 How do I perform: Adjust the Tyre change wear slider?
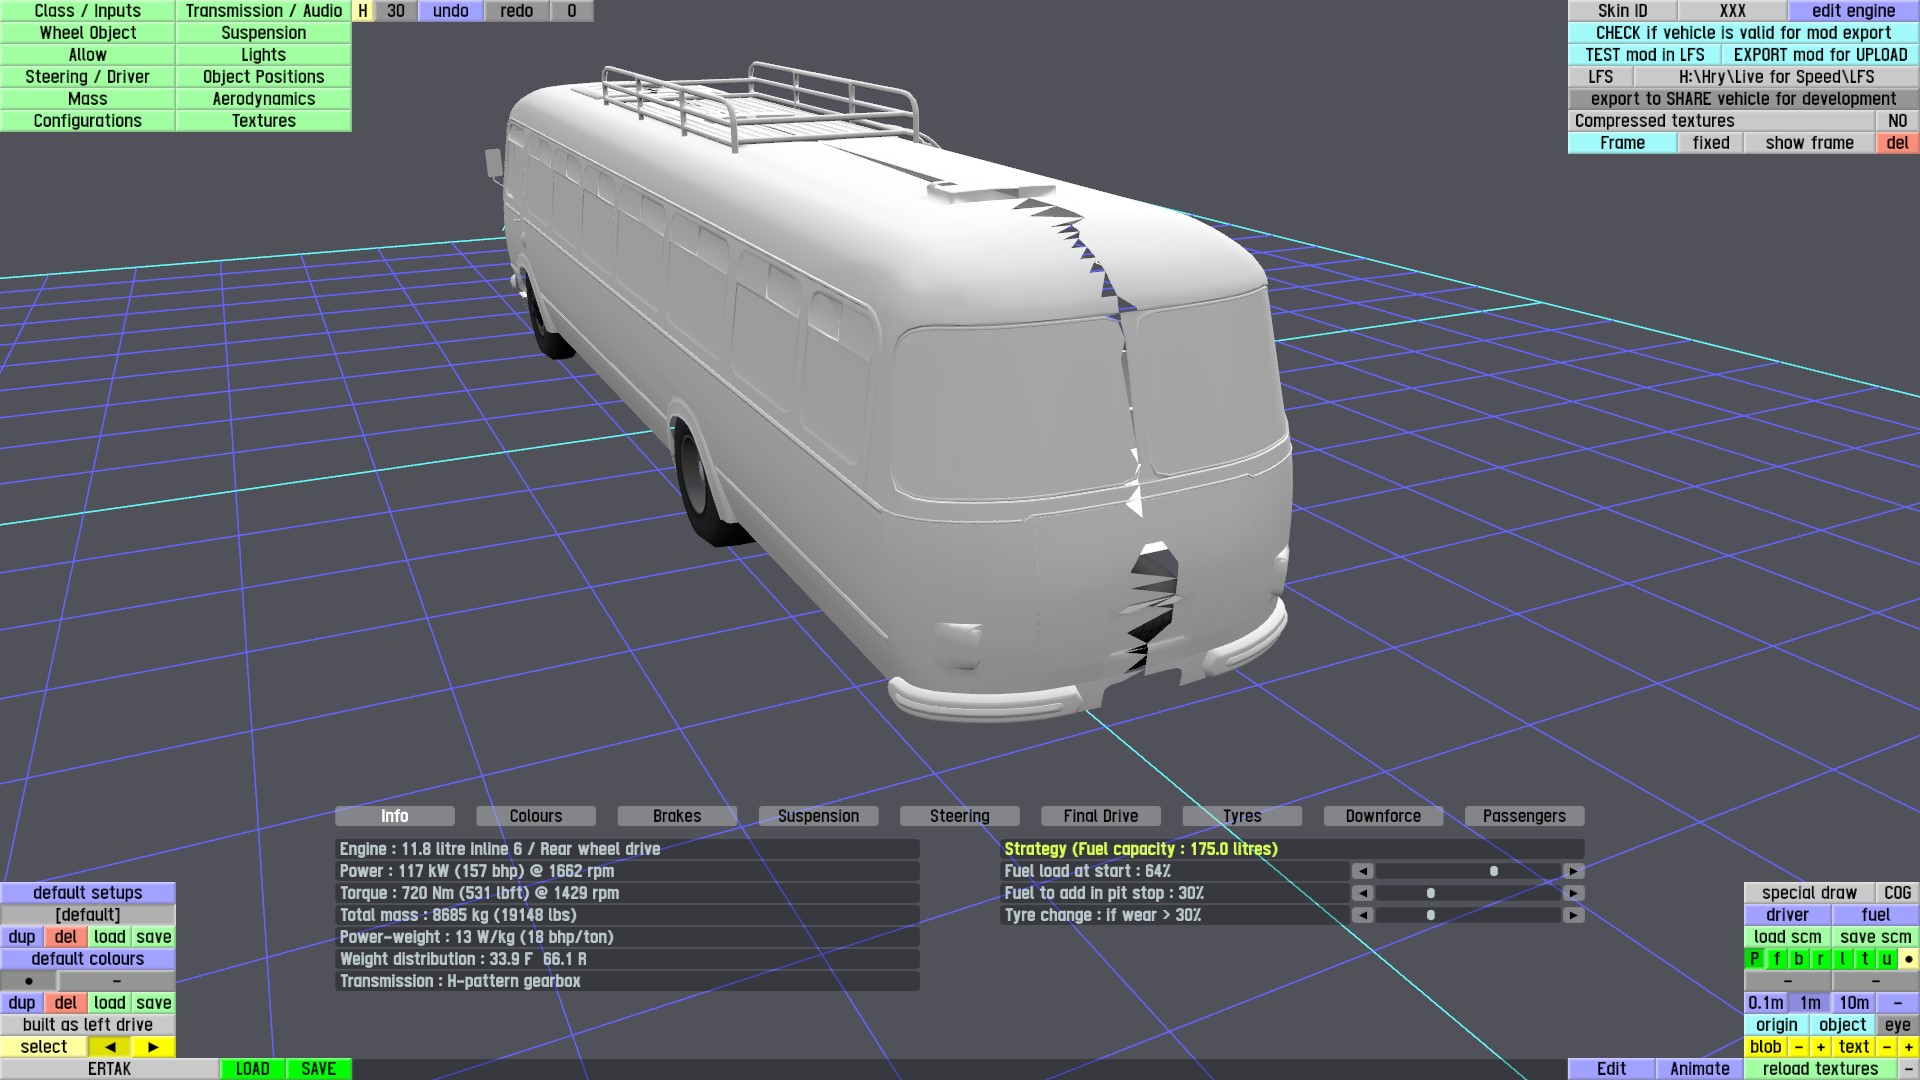(x=1430, y=915)
